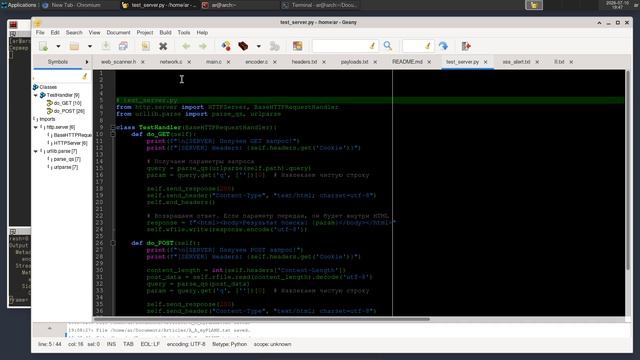The height and width of the screenshot is (360, 640).
Task: Select urlparse [7] in symbol tree
Action: coord(66,167)
